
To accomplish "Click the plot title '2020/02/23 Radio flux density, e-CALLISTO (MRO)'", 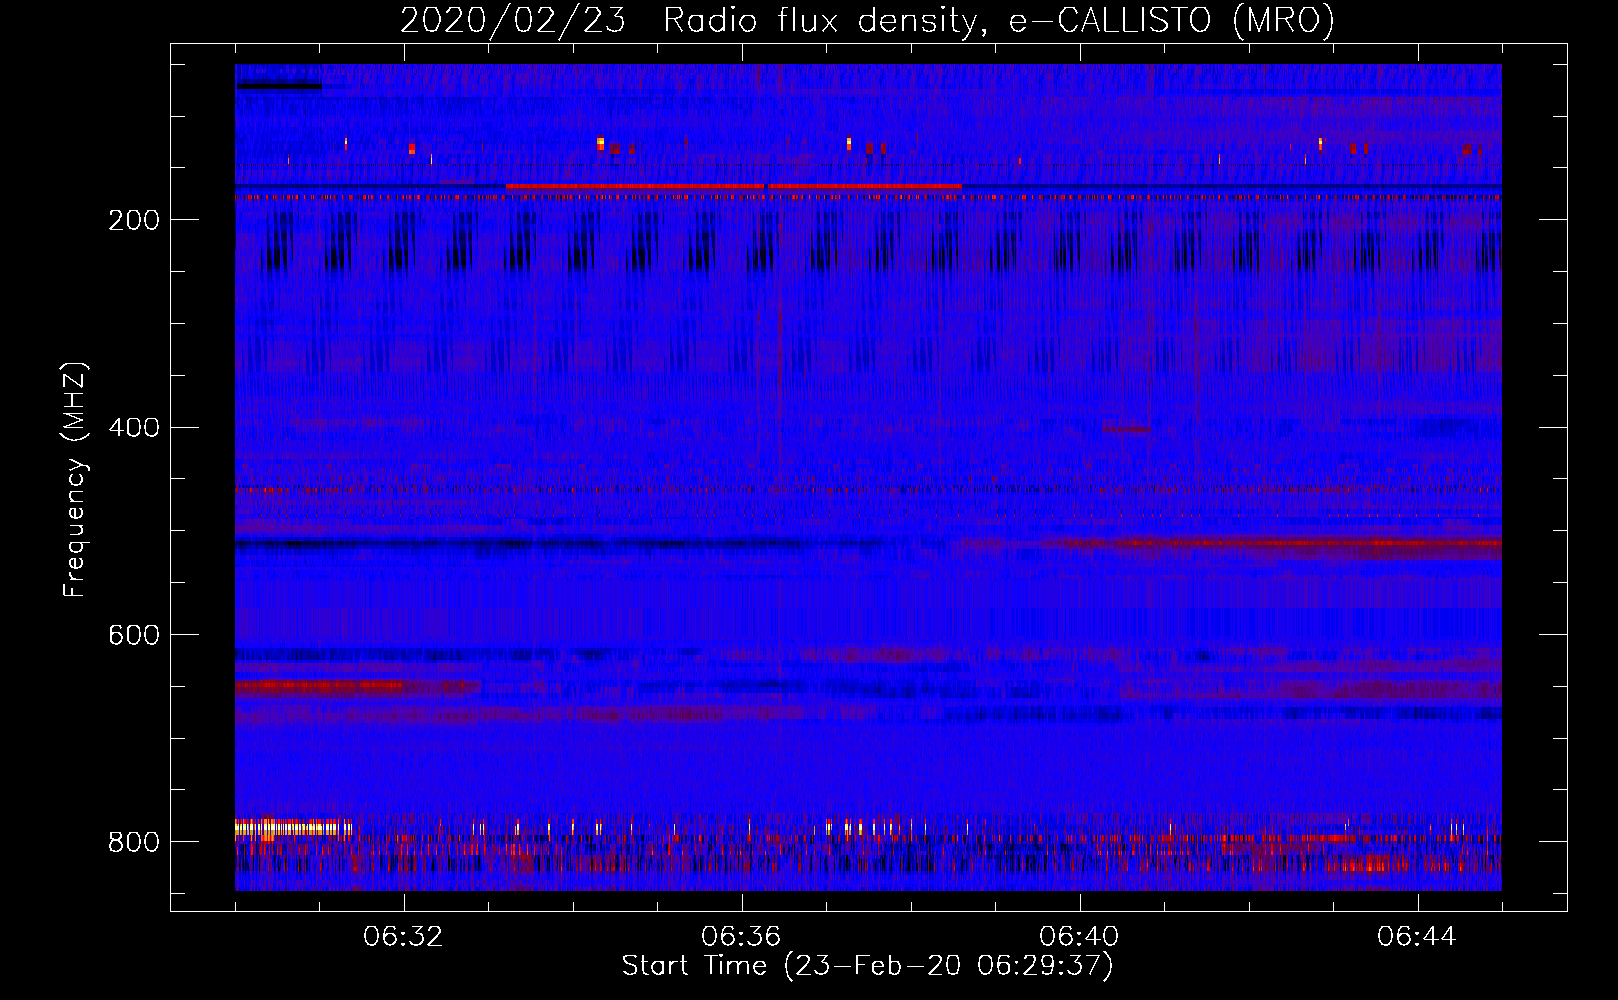I will (x=867, y=20).
